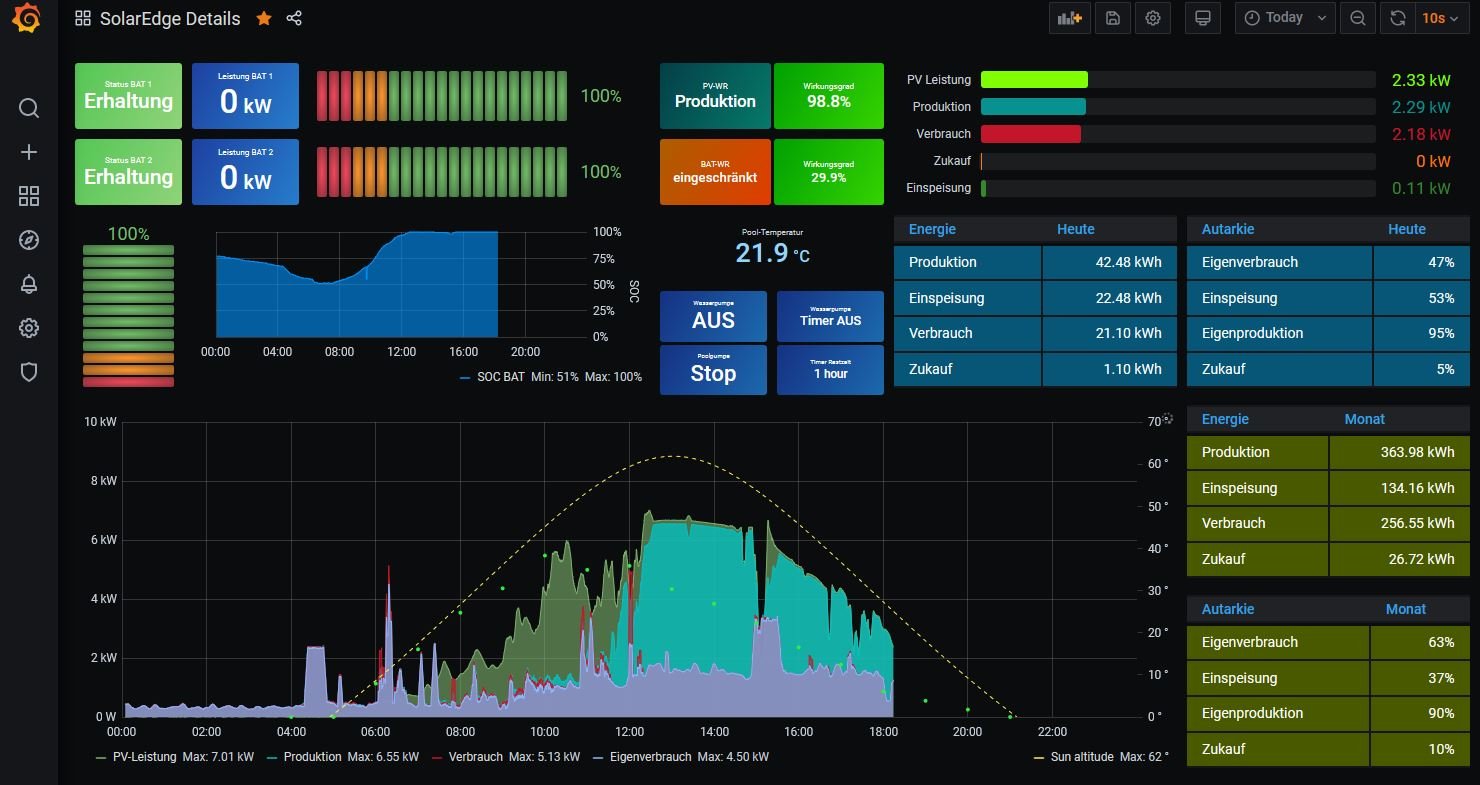Toggle the star to unfavorite dashboard
The image size is (1480, 785).
[264, 18]
